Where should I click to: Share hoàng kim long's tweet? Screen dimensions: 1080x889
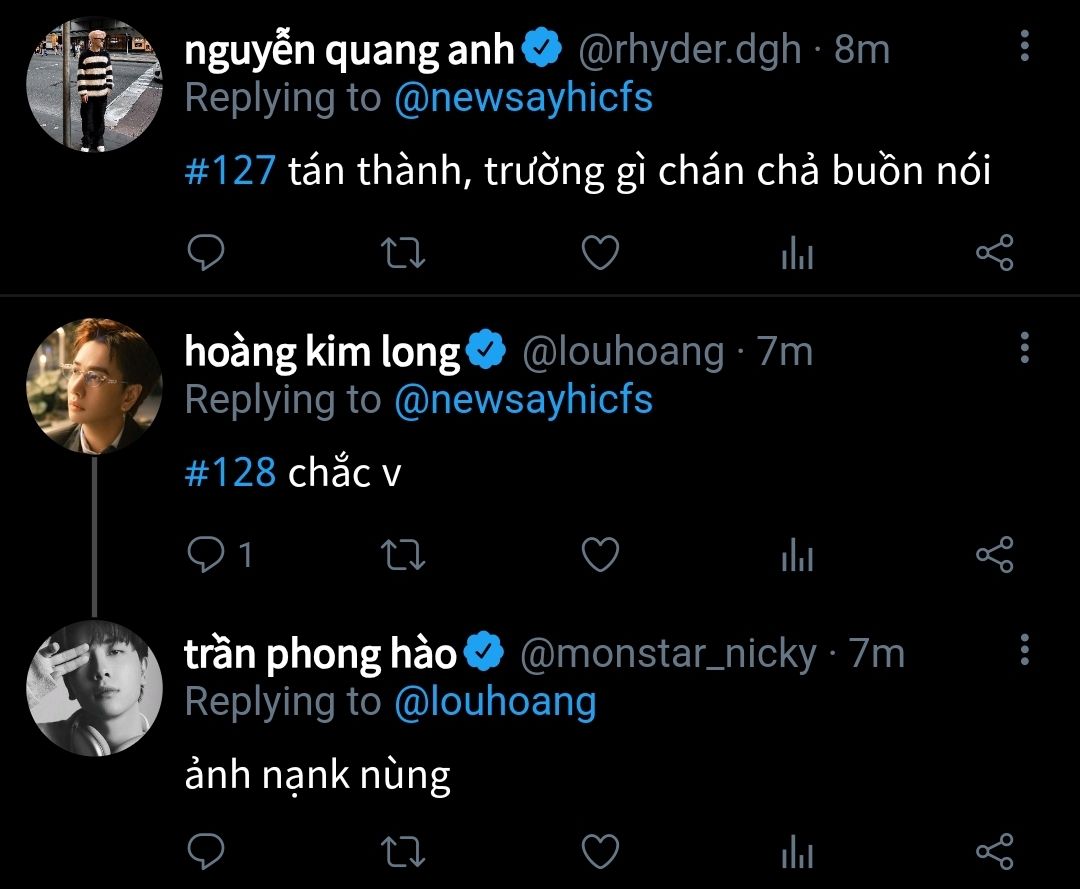(995, 555)
